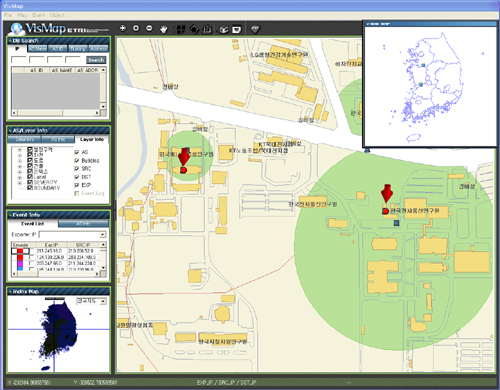Image resolution: width=500 pixels, height=390 pixels.
Task: Click red arrow marker on right green circle
Action: coord(387,193)
